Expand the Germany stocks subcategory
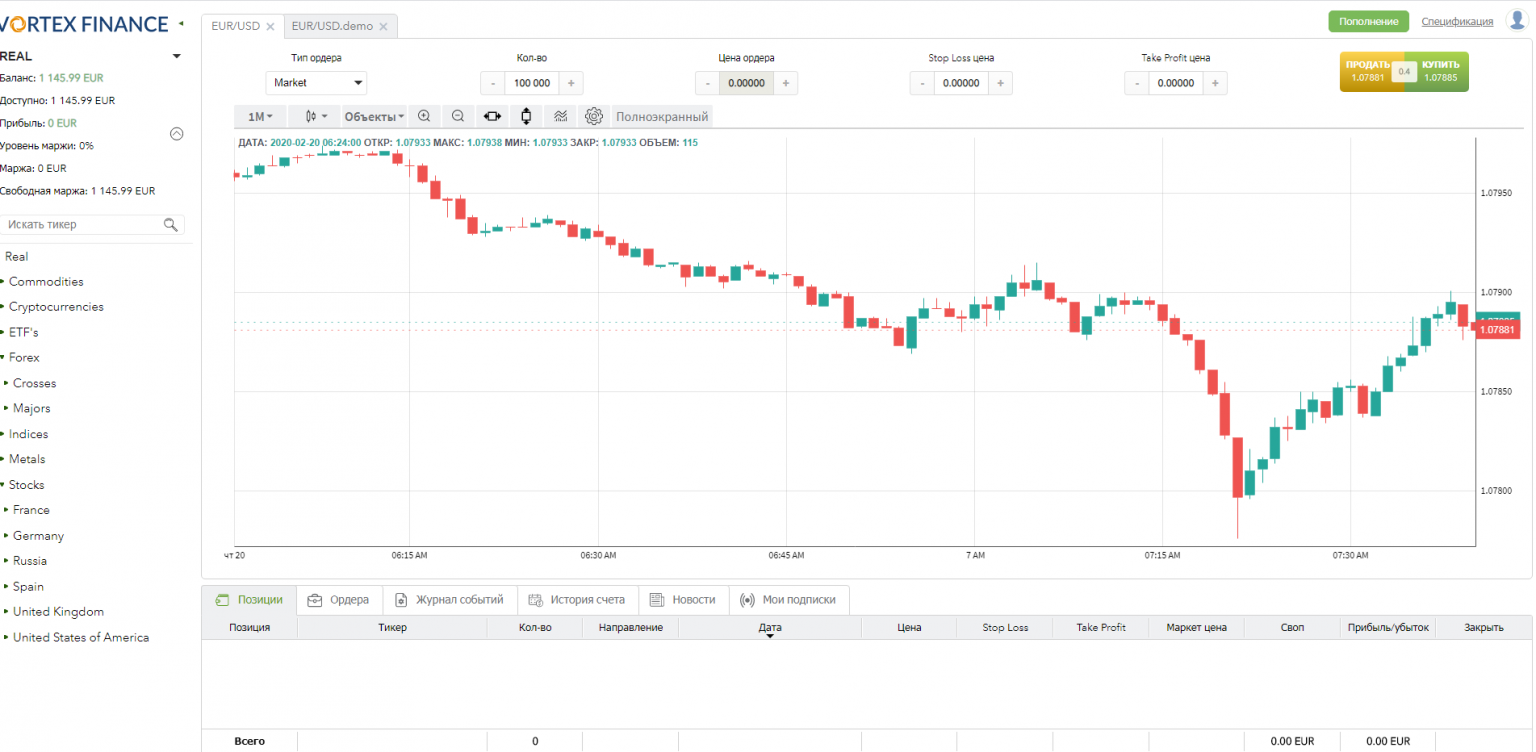Viewport: 1536px width, 752px height. [38, 536]
